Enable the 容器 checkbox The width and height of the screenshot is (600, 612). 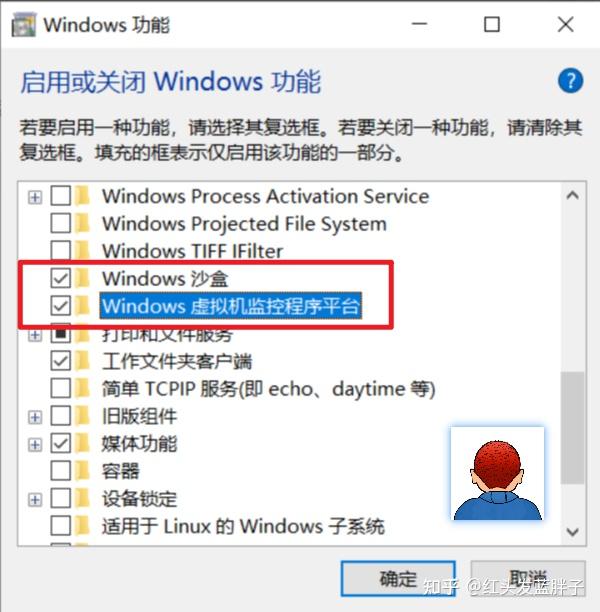(61, 471)
